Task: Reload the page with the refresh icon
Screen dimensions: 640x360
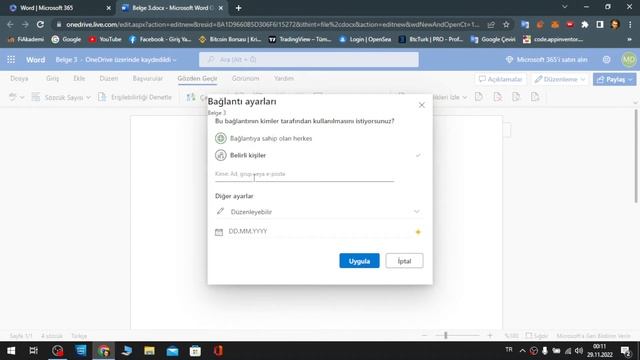Action: tap(40, 24)
